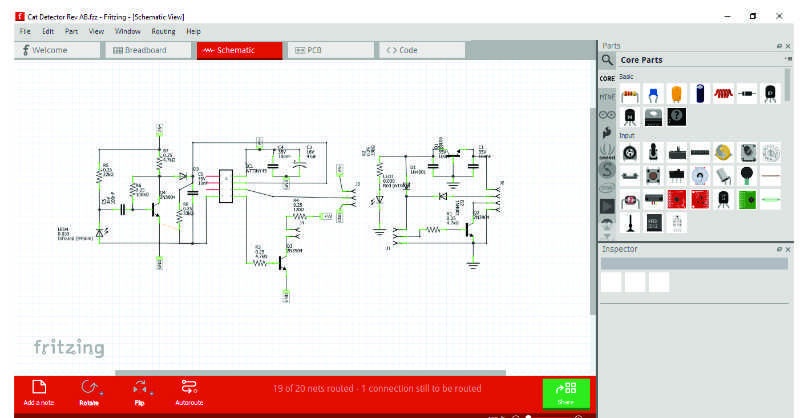Image resolution: width=800 pixels, height=418 pixels.
Task: Click the horizontal canvas scrollbar
Action: [x=310, y=373]
